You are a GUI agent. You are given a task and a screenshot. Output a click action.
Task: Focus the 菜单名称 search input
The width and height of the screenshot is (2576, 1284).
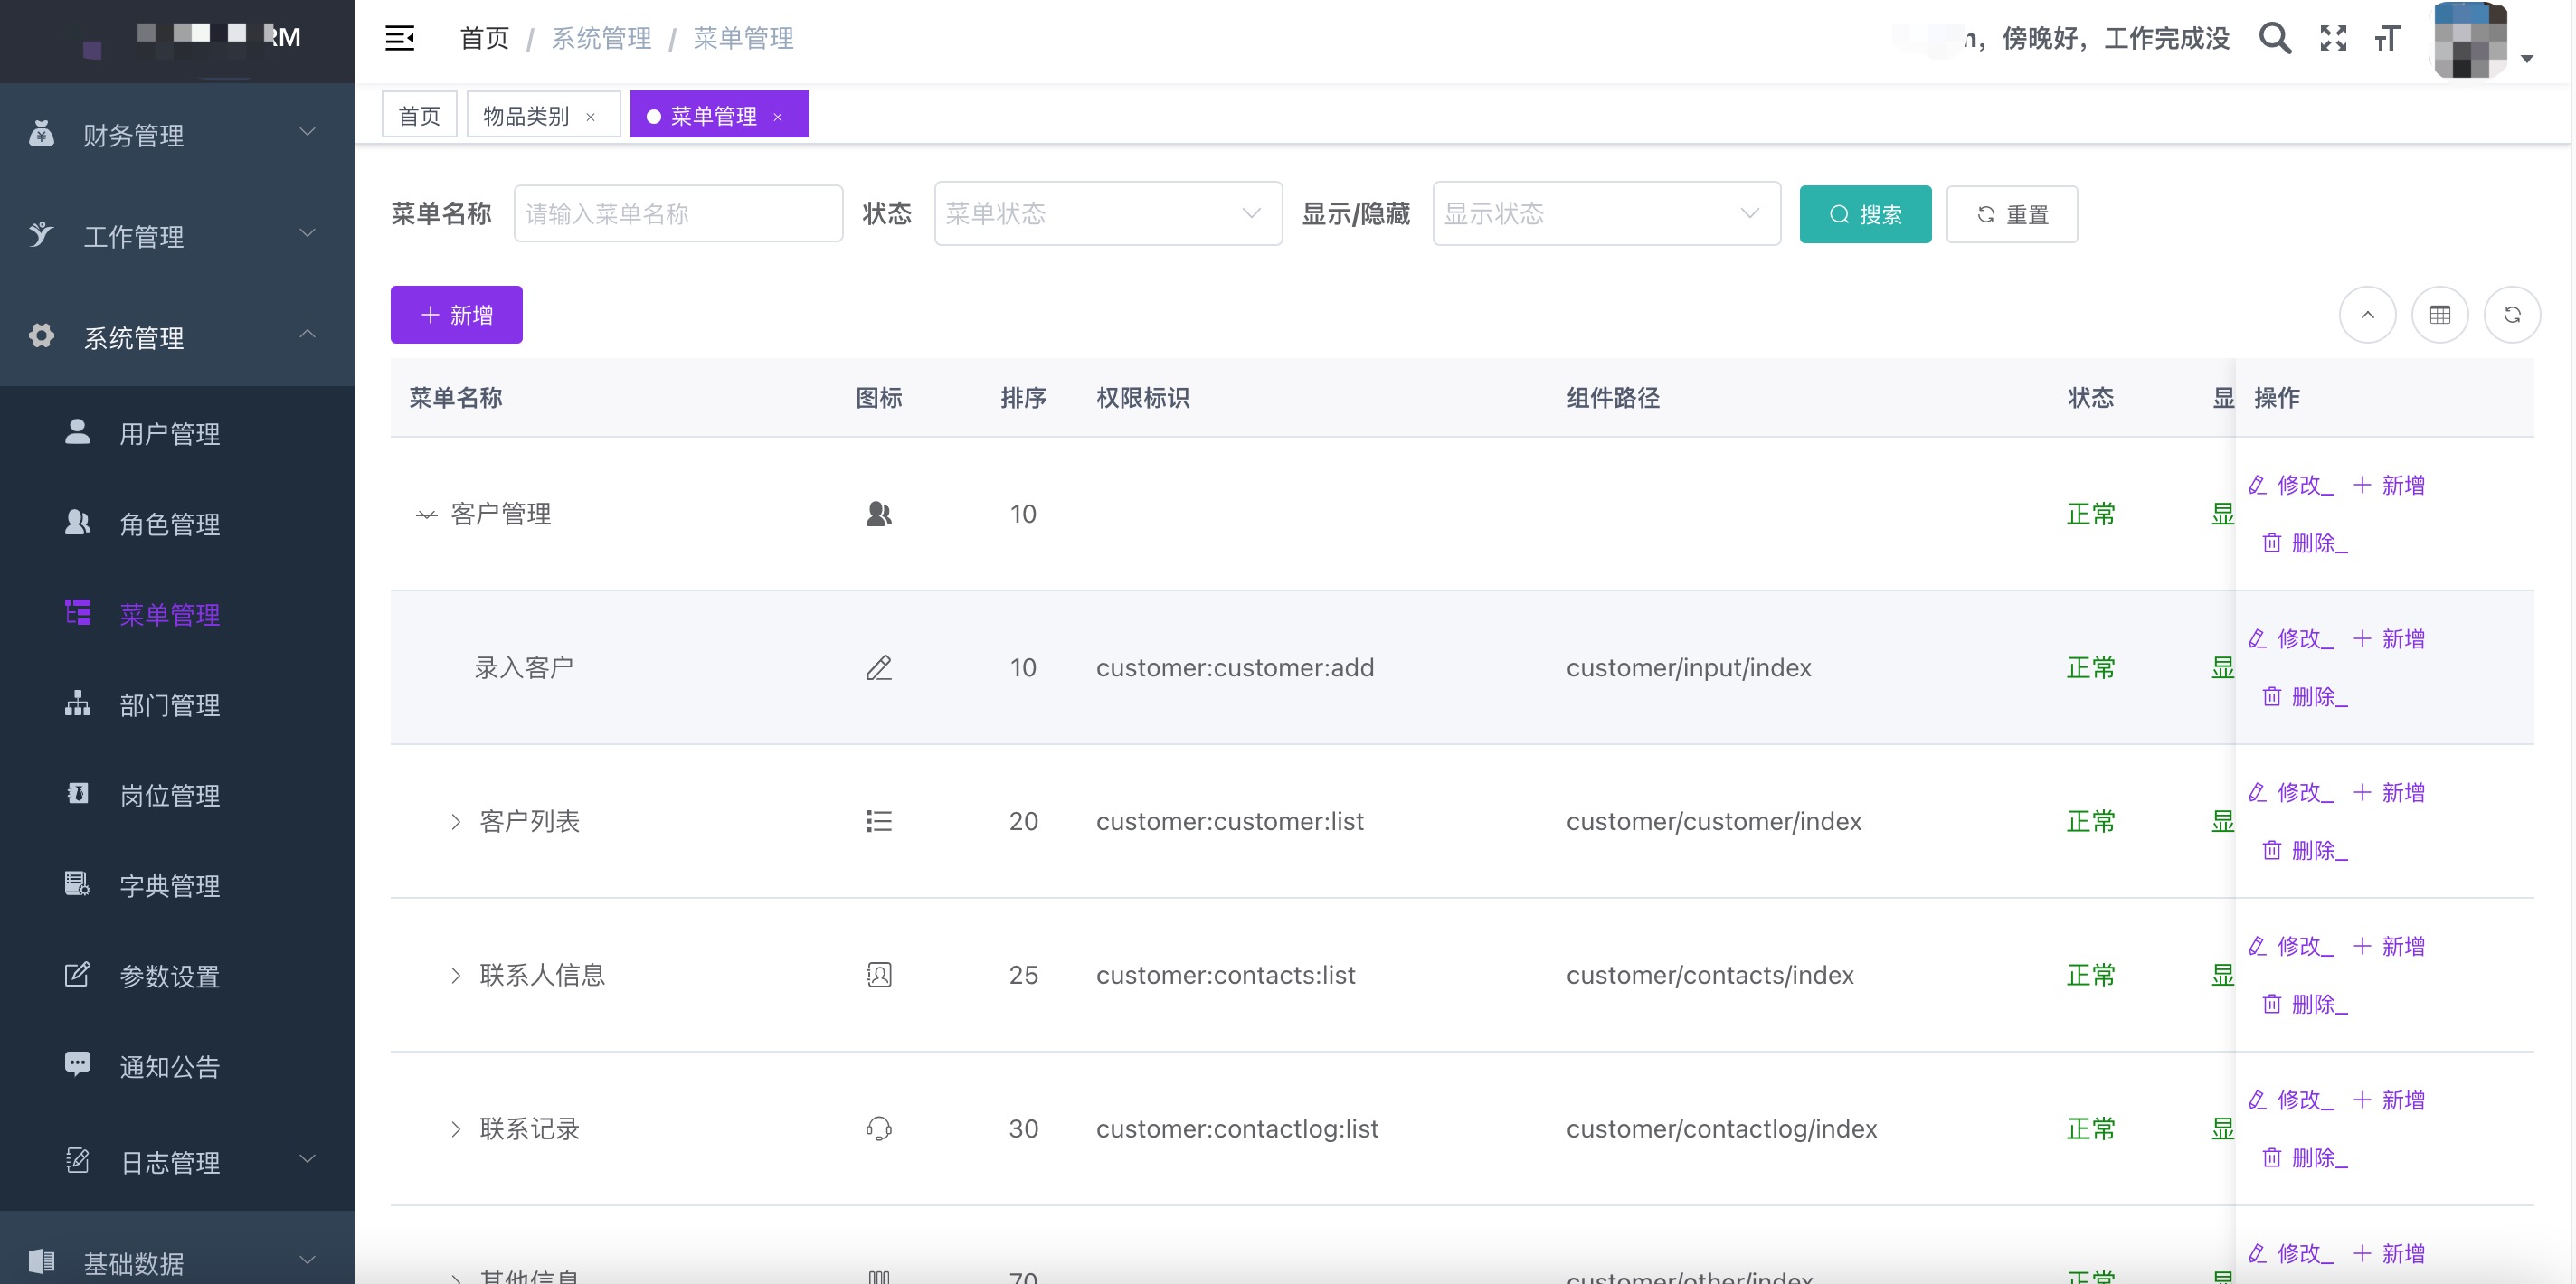[678, 213]
